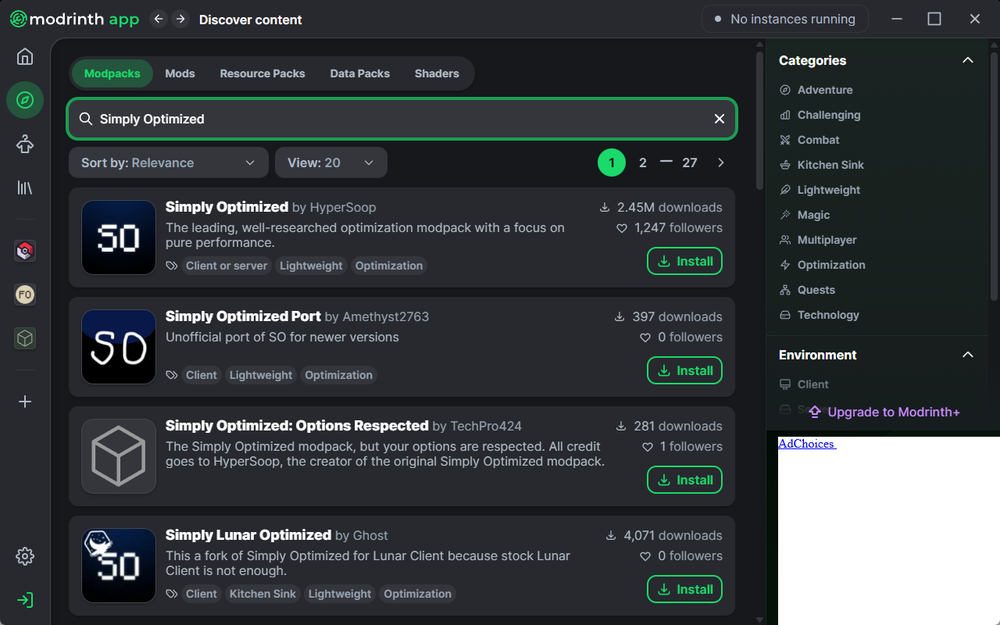Open the Simply Lunar Optimized pack thumbnail
Image resolution: width=1000 pixels, height=625 pixels.
118,565
